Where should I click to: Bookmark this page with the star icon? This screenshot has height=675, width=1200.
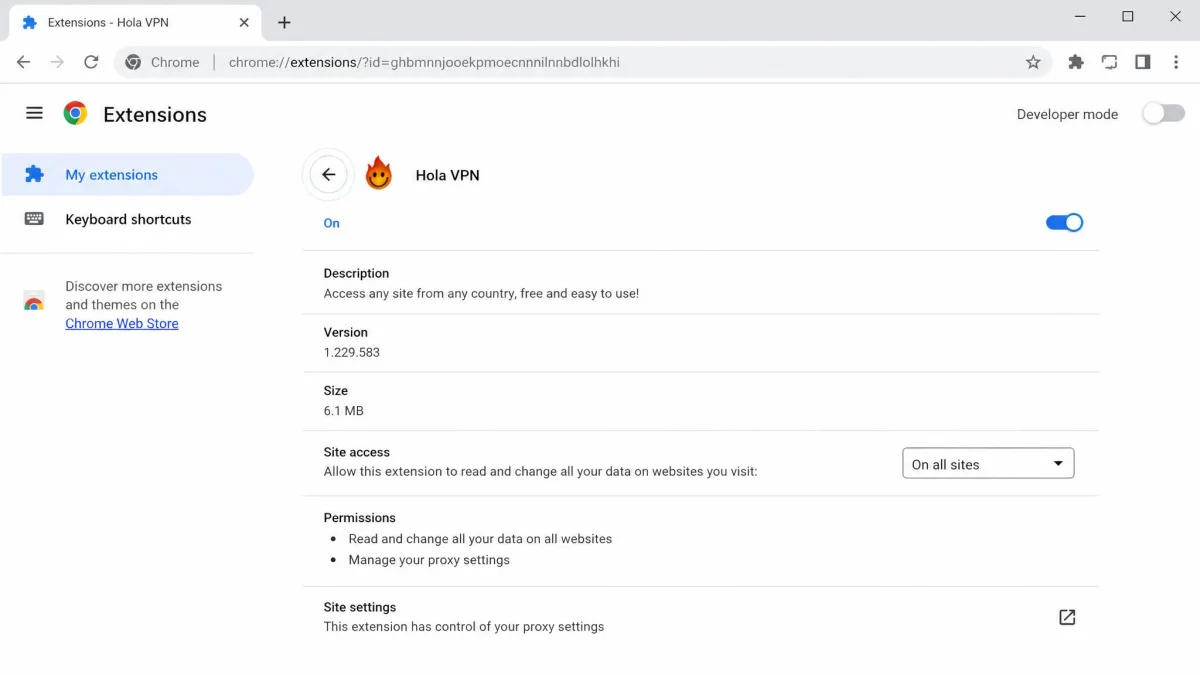click(1033, 62)
